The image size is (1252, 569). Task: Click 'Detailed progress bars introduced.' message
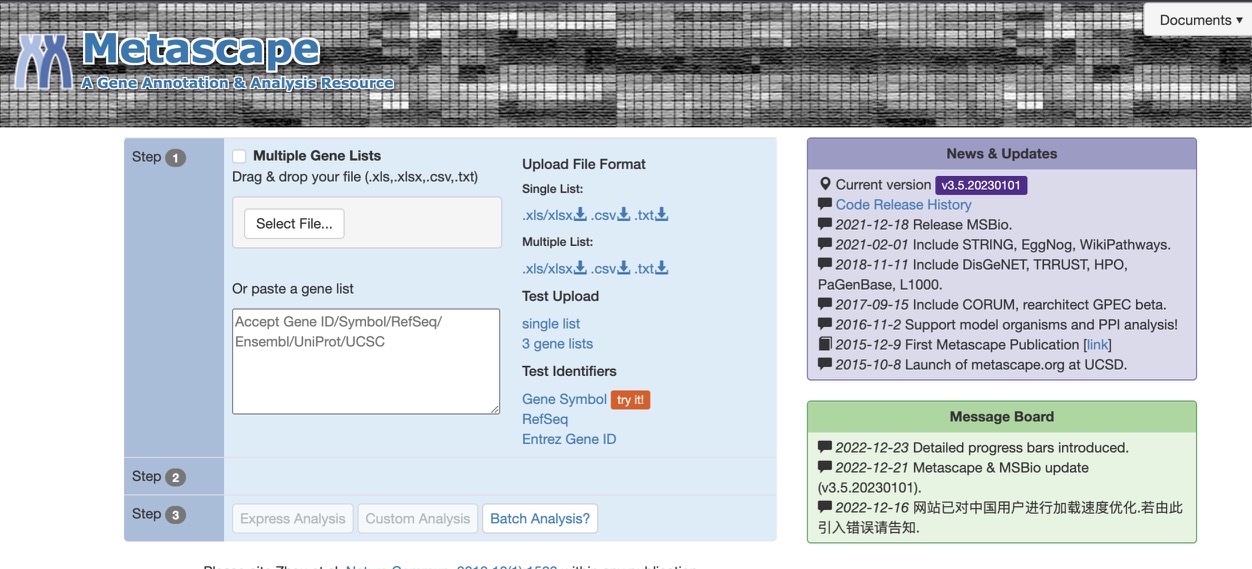pyautogui.click(x=1020, y=448)
